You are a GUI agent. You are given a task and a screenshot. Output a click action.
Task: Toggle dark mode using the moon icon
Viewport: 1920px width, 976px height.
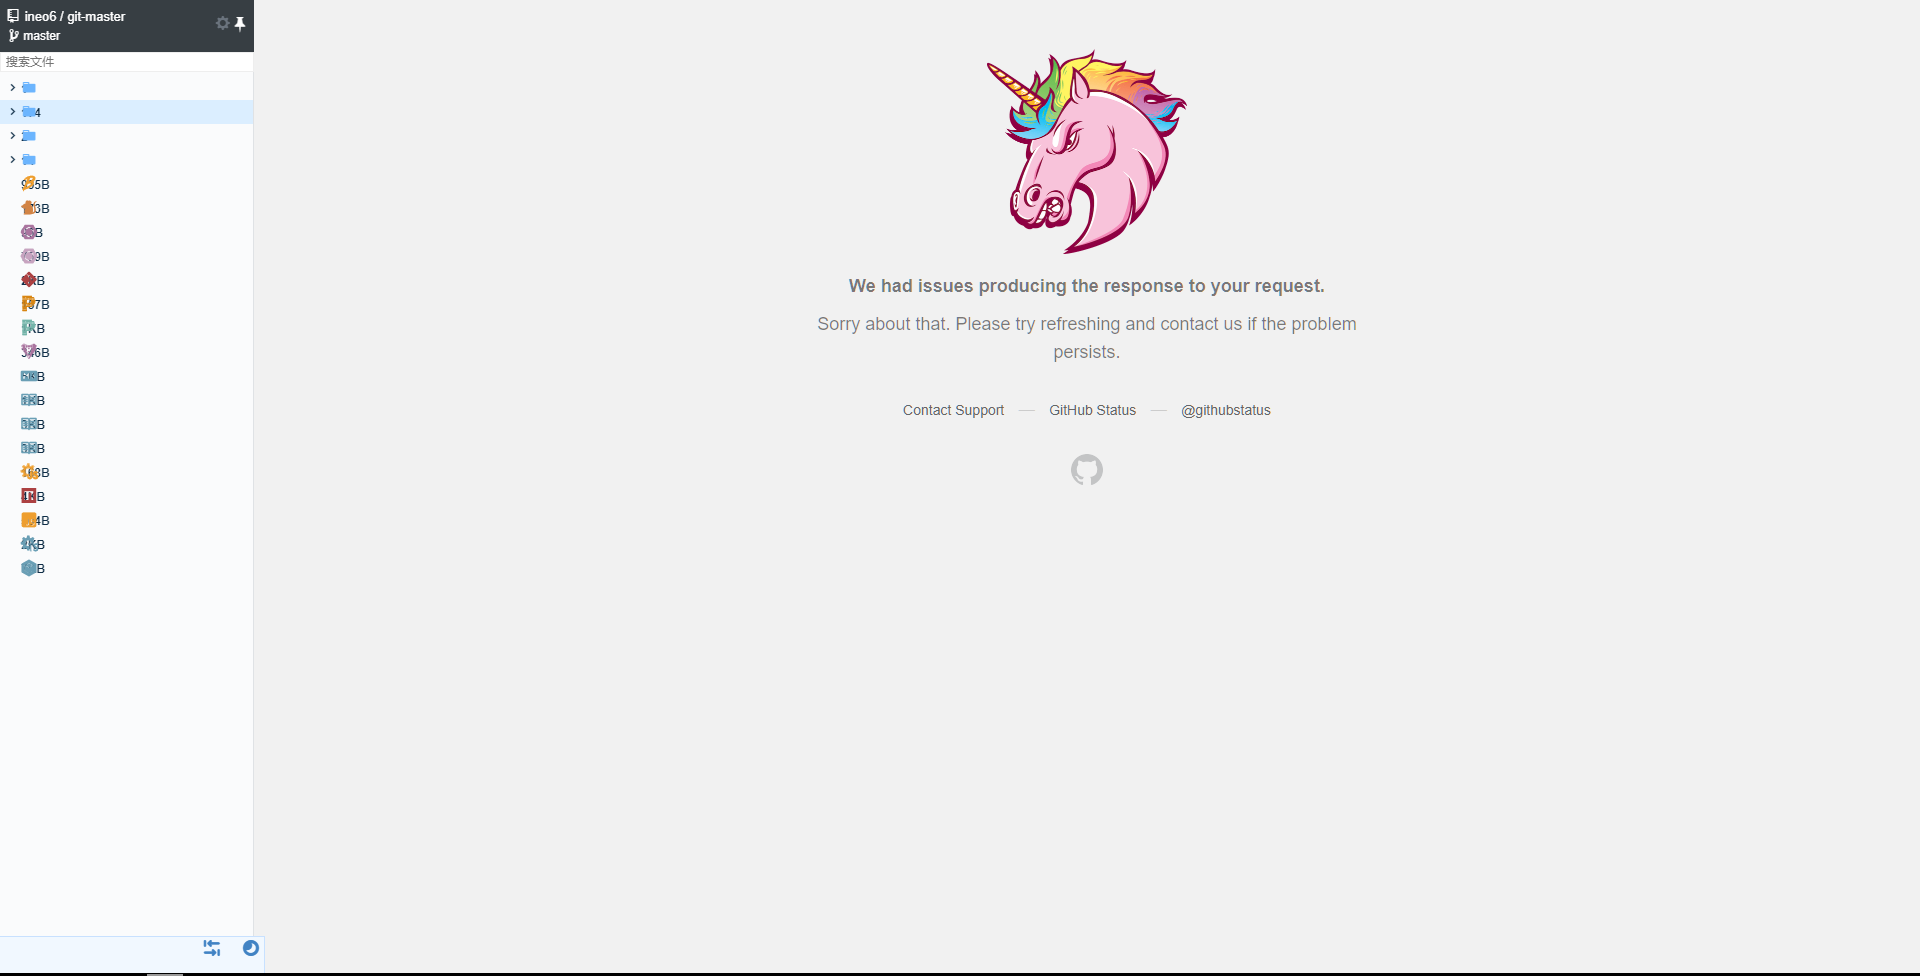[251, 948]
